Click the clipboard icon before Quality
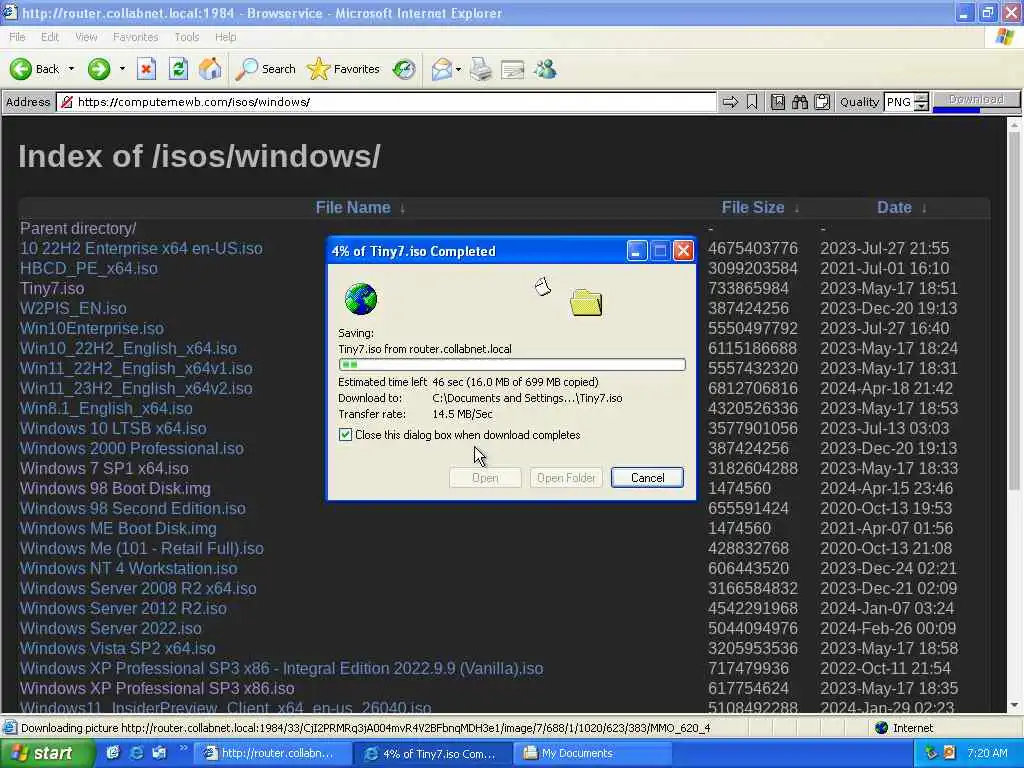 [822, 102]
